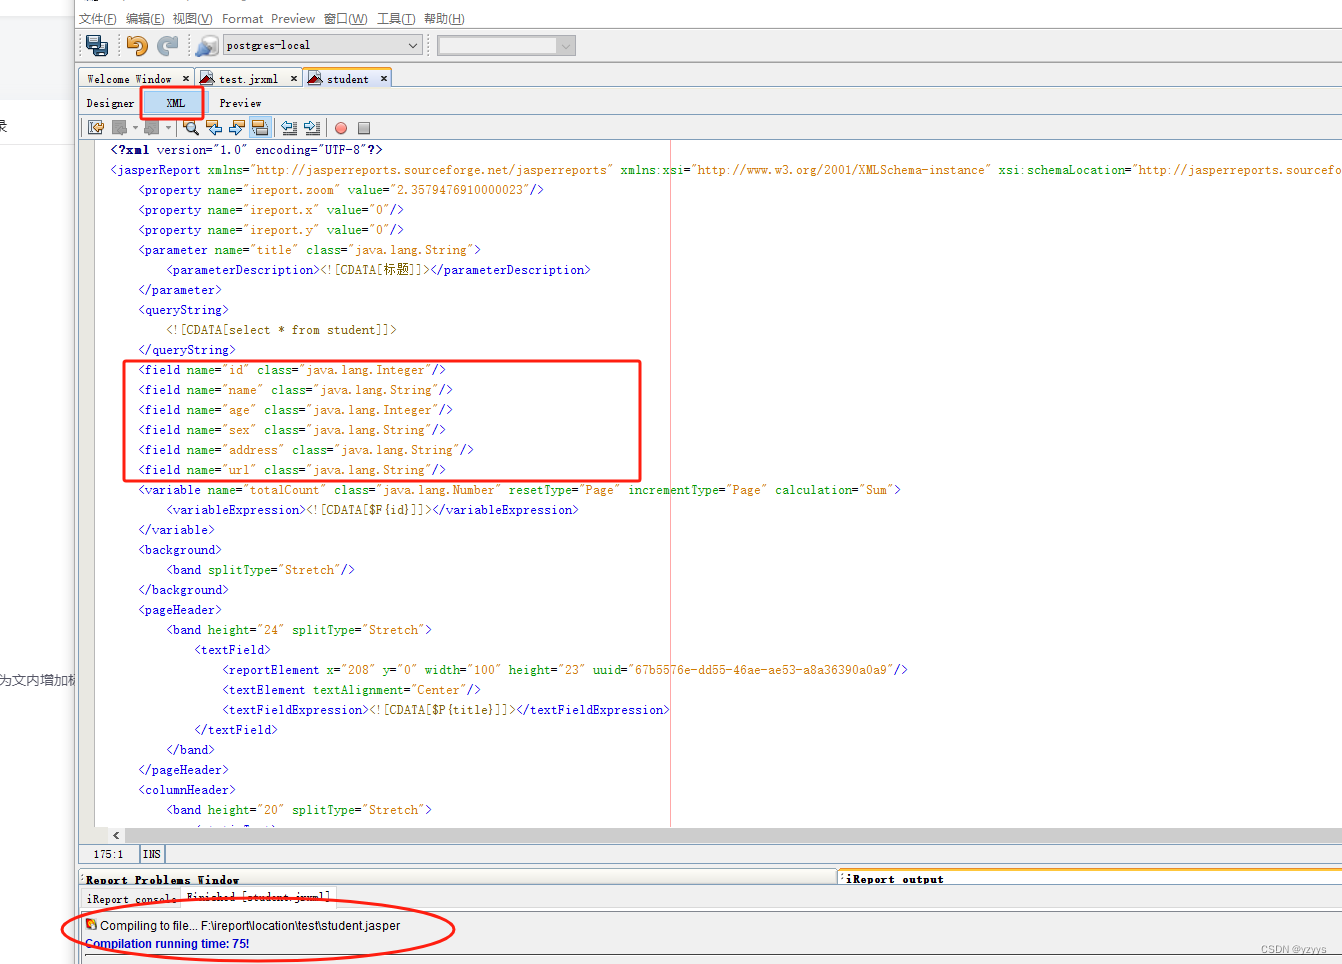Click the Save All icon
The width and height of the screenshot is (1342, 964).
point(96,44)
